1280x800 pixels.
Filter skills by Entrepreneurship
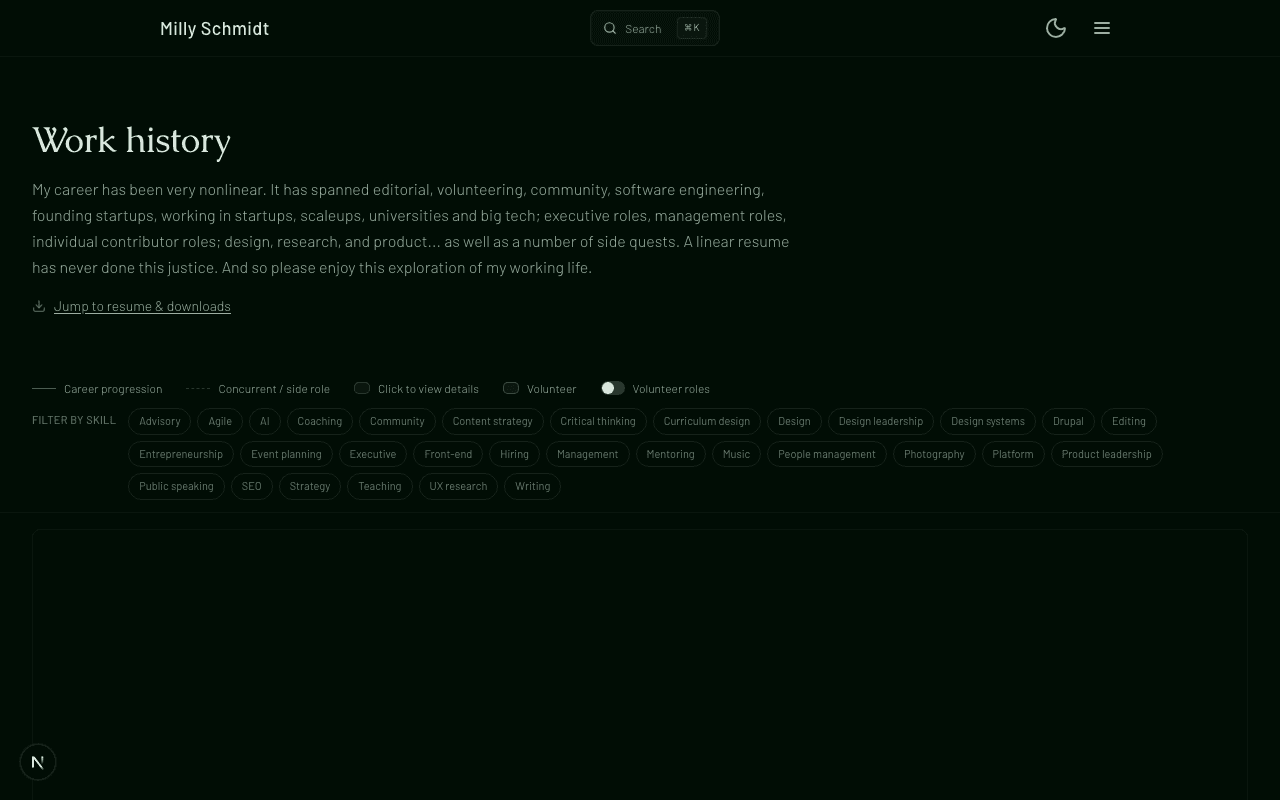(181, 454)
